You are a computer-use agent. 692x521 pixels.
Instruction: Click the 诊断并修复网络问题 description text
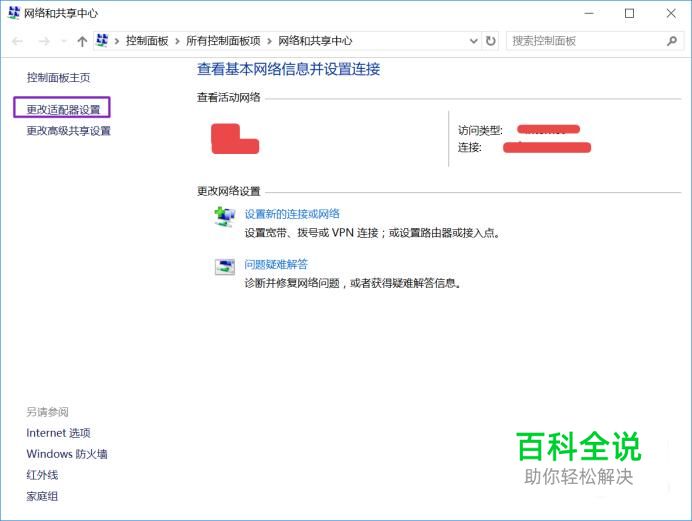[354, 283]
